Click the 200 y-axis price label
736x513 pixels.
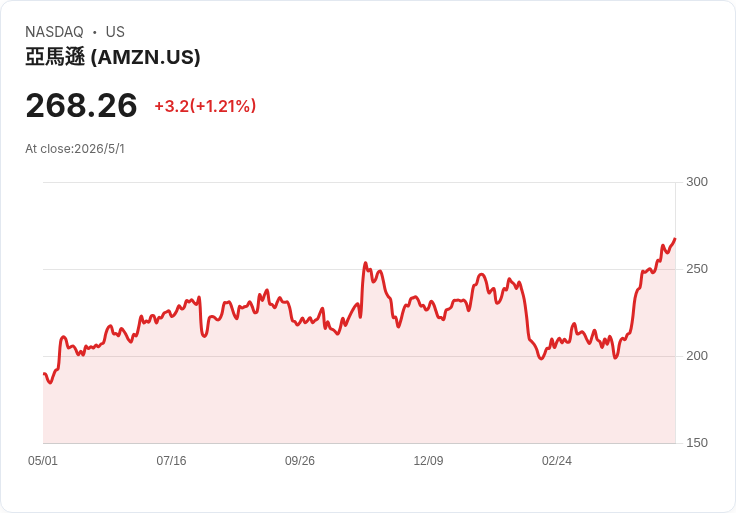click(697, 356)
